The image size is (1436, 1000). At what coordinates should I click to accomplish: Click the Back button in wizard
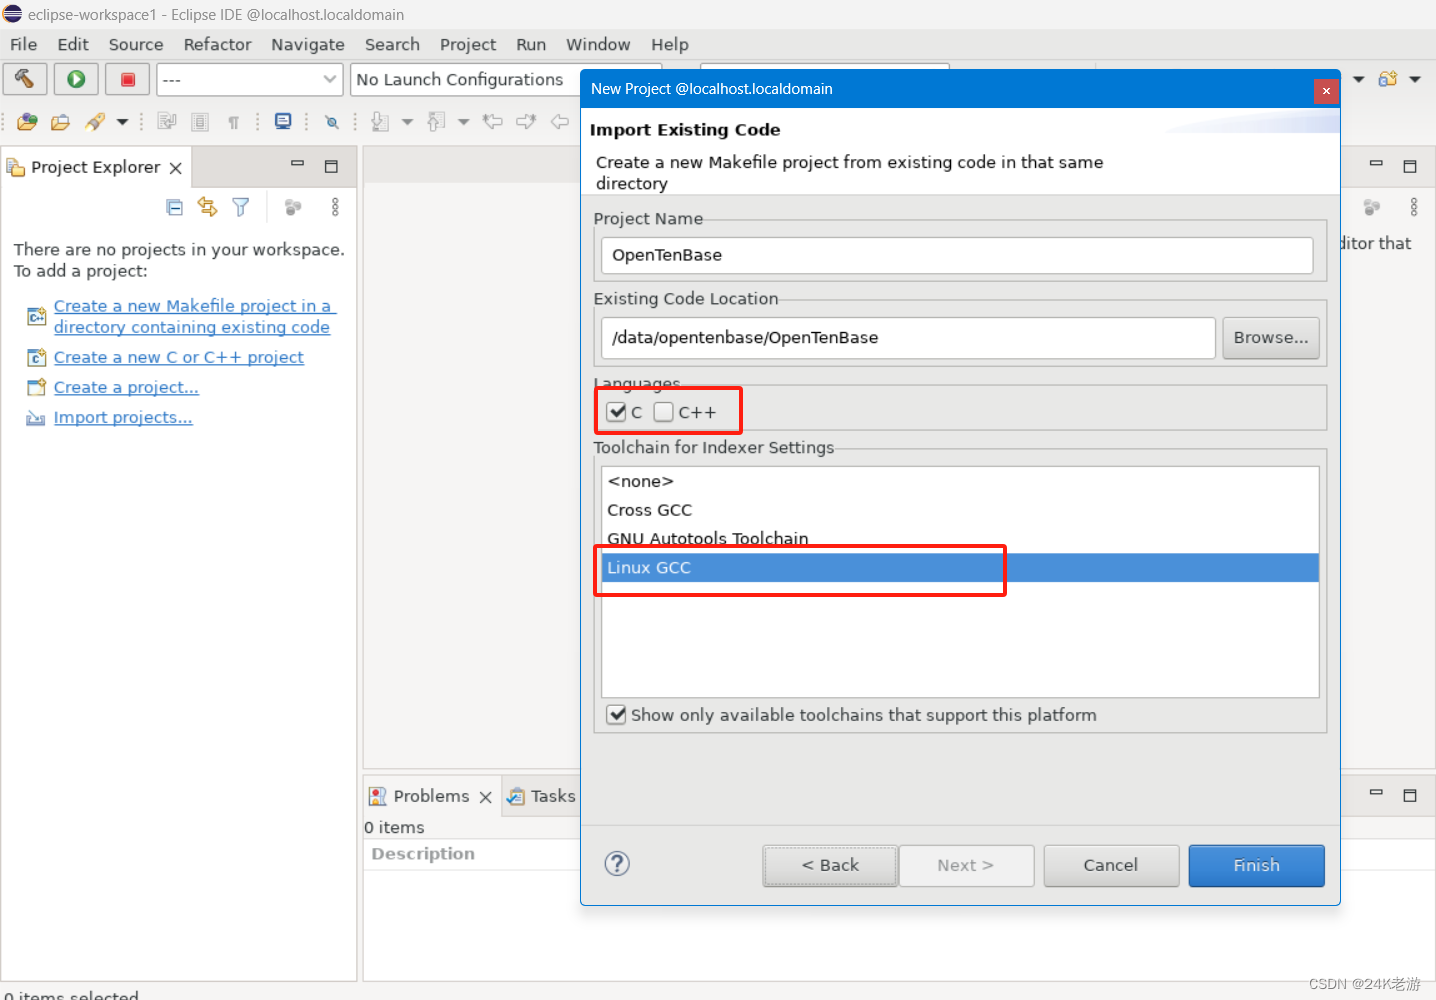point(830,865)
